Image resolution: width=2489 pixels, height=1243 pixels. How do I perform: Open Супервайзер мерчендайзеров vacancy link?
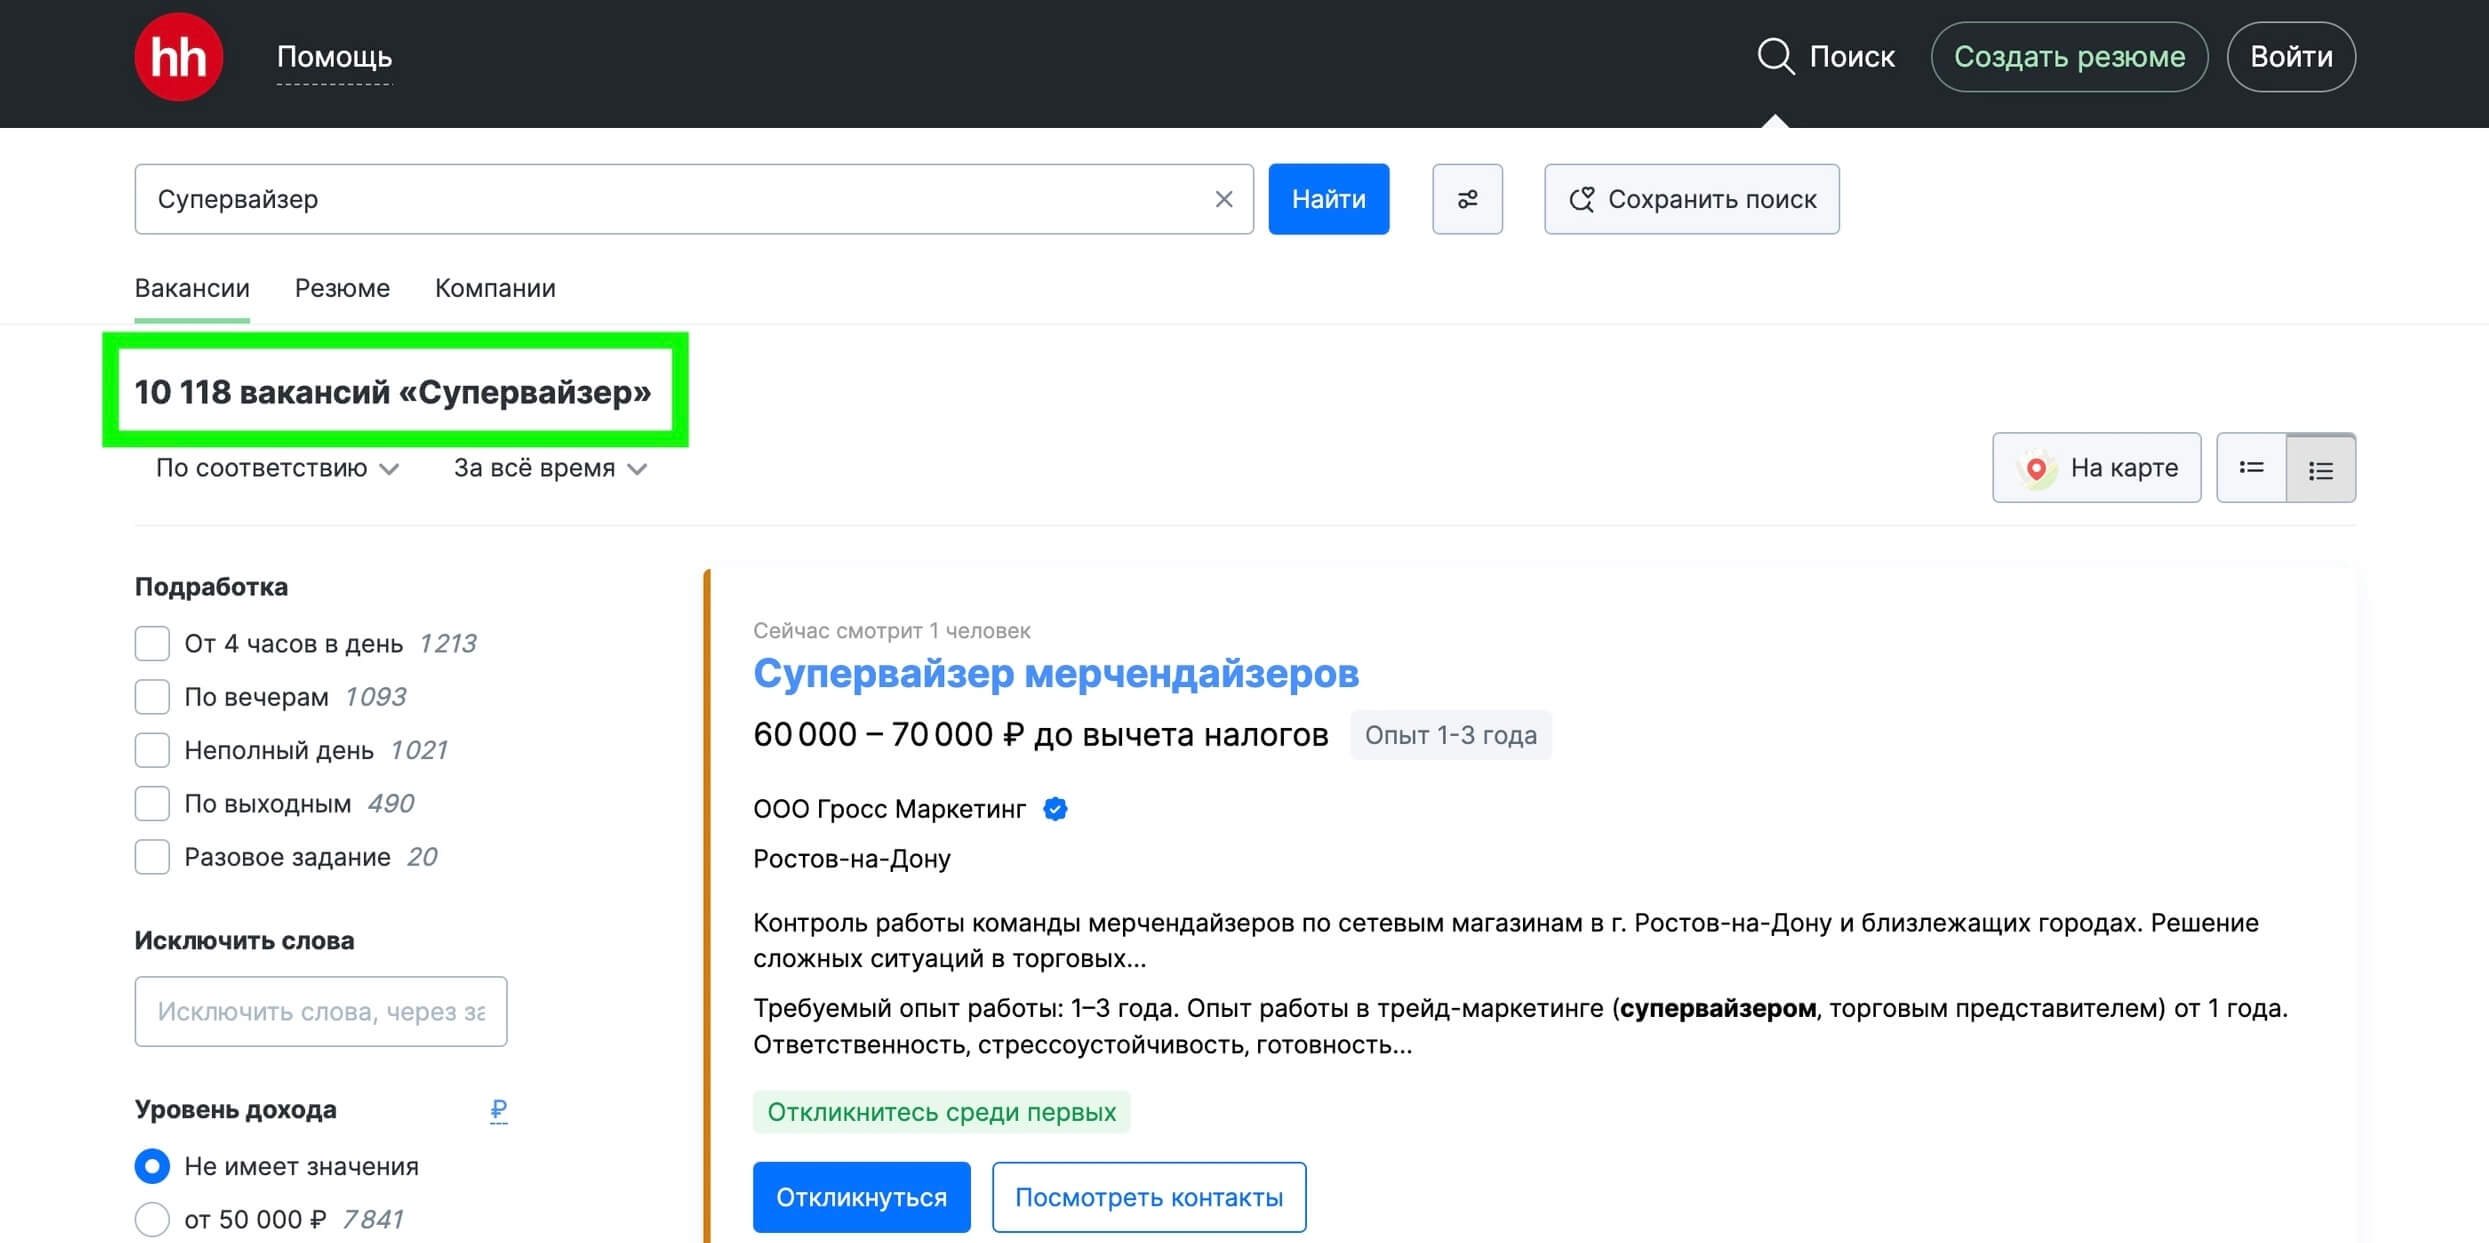click(x=1056, y=674)
